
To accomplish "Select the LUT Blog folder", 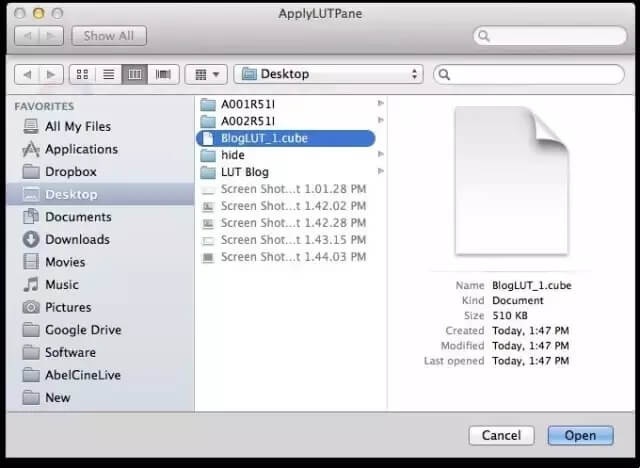I will pos(244,172).
